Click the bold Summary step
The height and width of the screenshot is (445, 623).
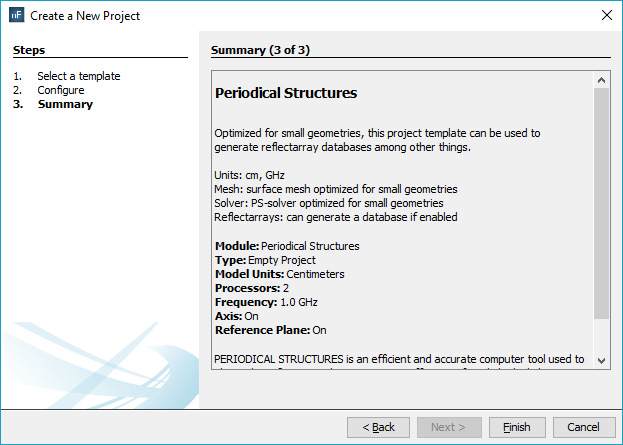[65, 104]
